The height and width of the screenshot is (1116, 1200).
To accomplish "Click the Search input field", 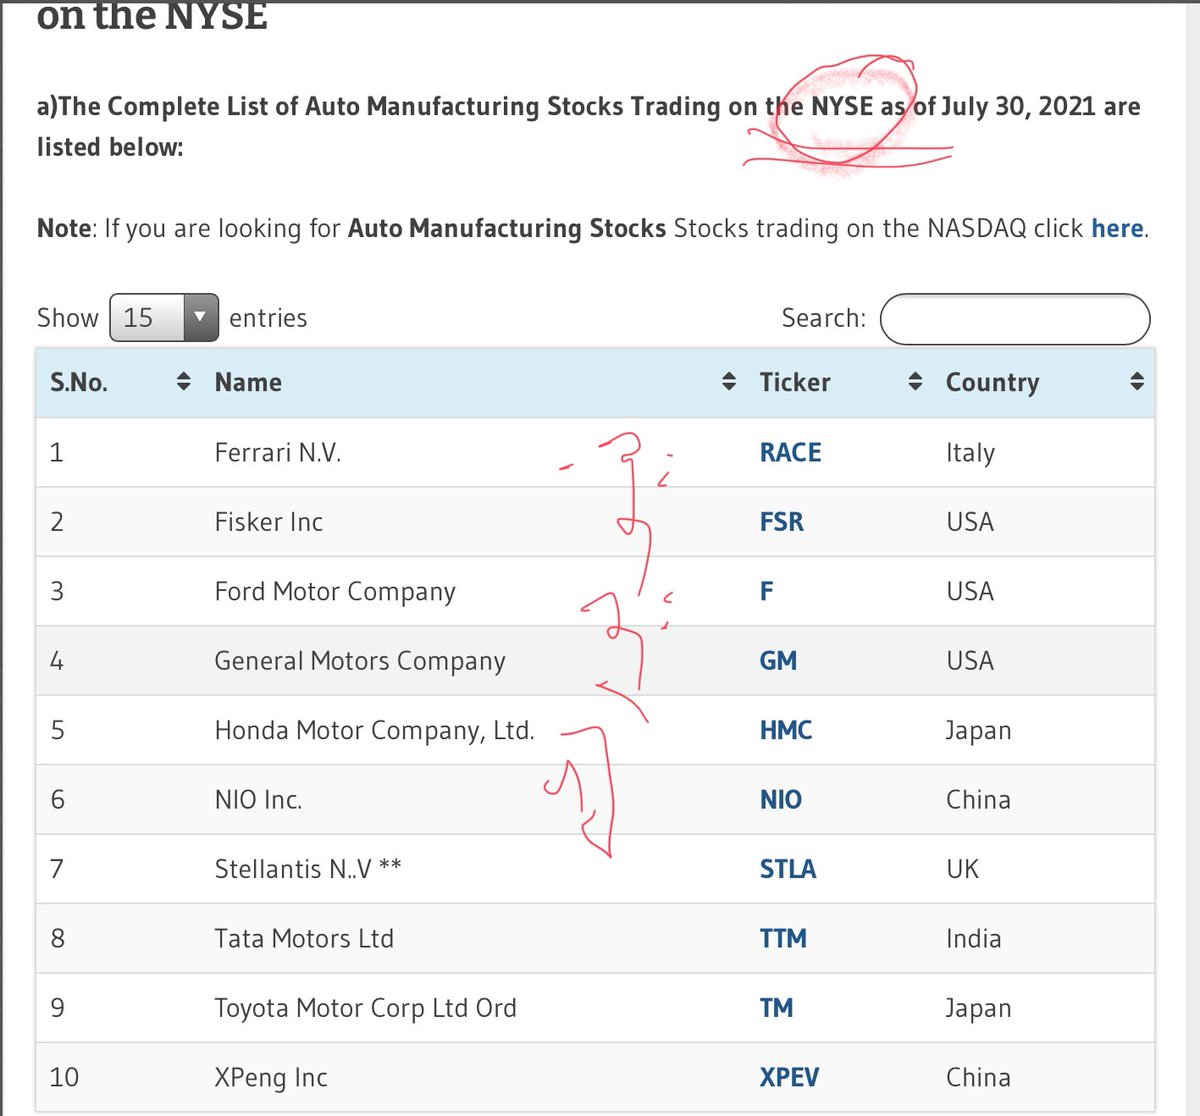I will coord(1015,319).
